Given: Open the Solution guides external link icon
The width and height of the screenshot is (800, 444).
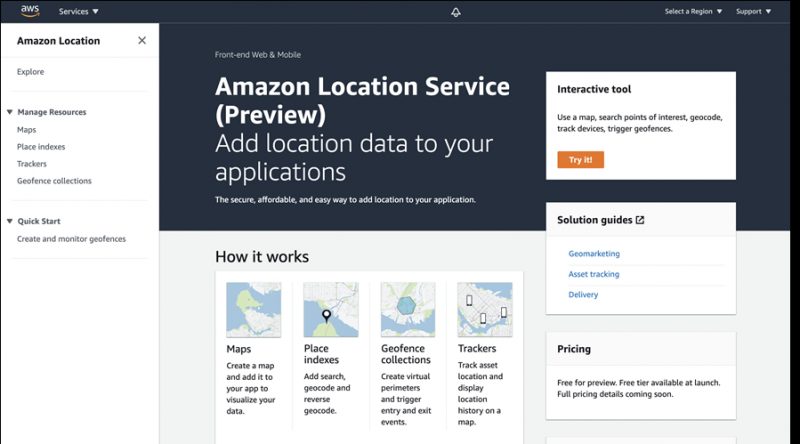Looking at the screenshot, I should [640, 220].
